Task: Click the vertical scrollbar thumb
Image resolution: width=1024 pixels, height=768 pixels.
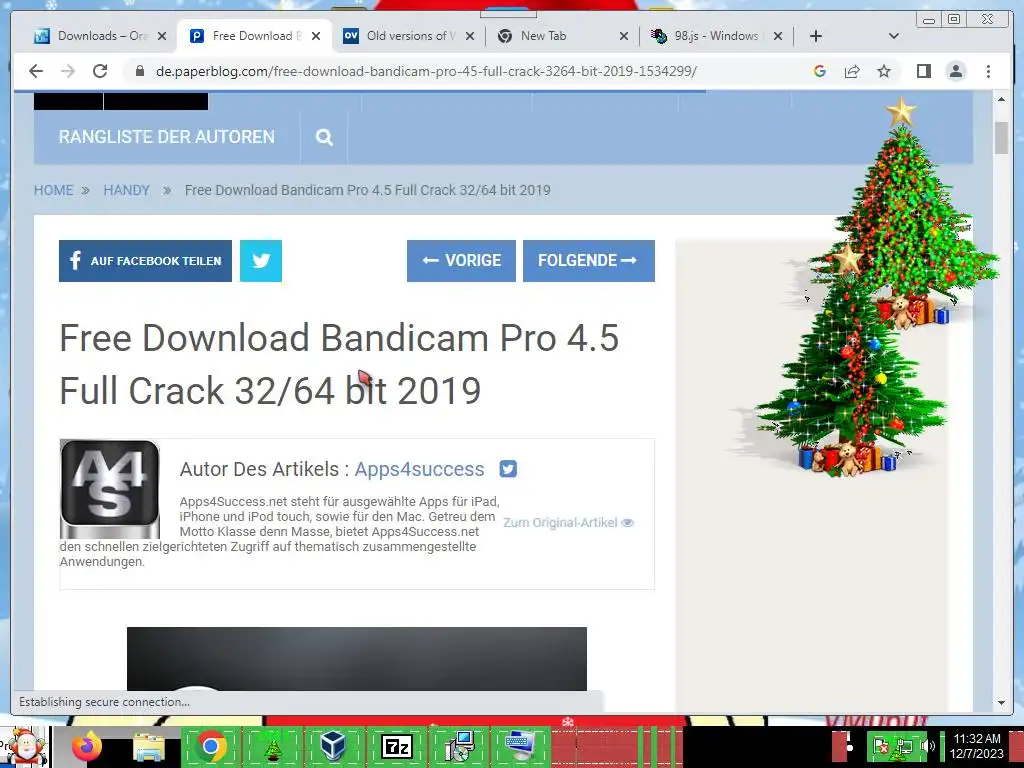Action: tap(1001, 138)
